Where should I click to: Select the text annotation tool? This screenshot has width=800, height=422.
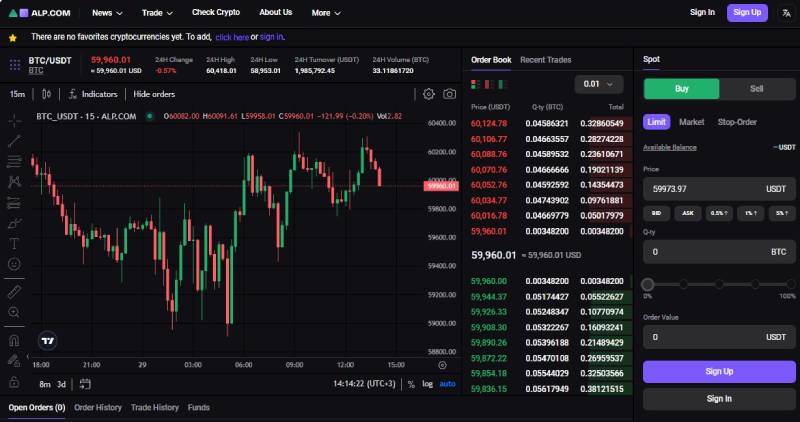pos(14,244)
